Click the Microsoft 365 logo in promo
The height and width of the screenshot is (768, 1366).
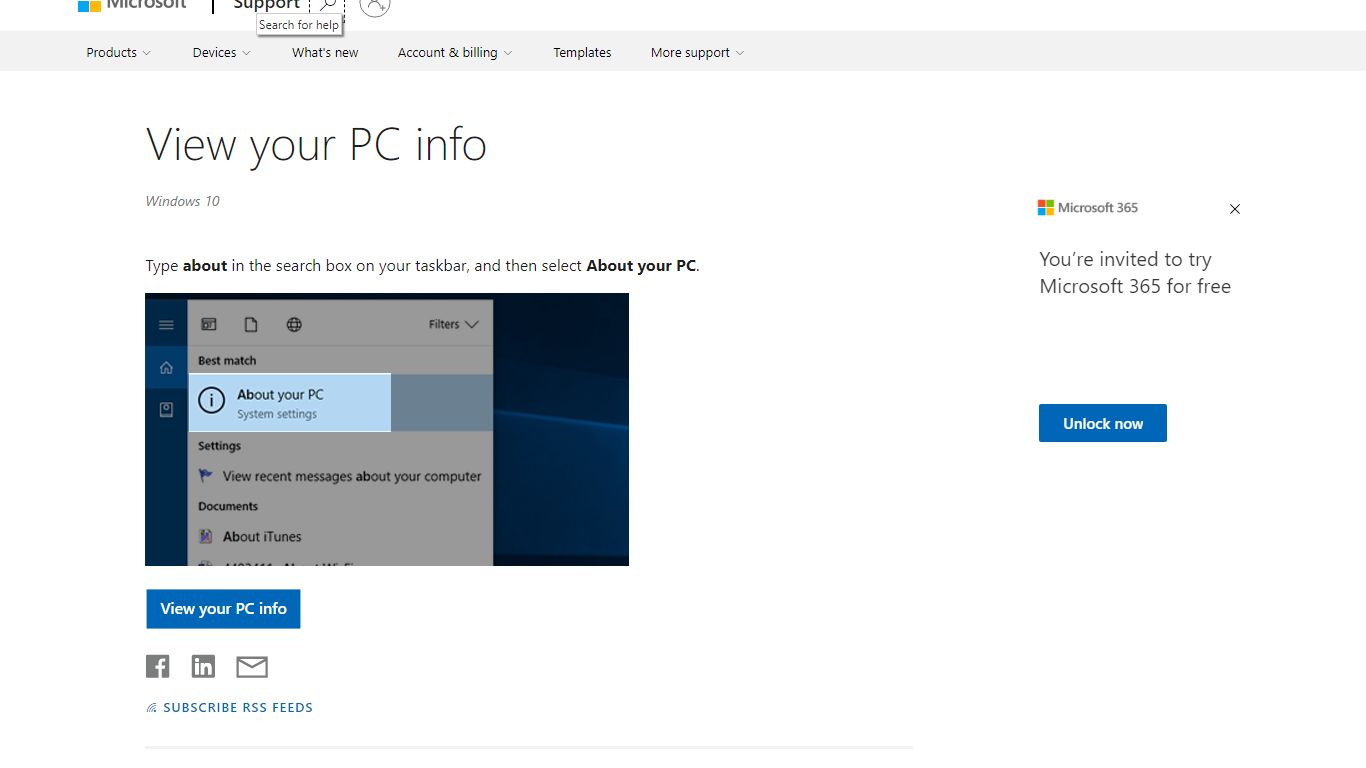click(1088, 208)
